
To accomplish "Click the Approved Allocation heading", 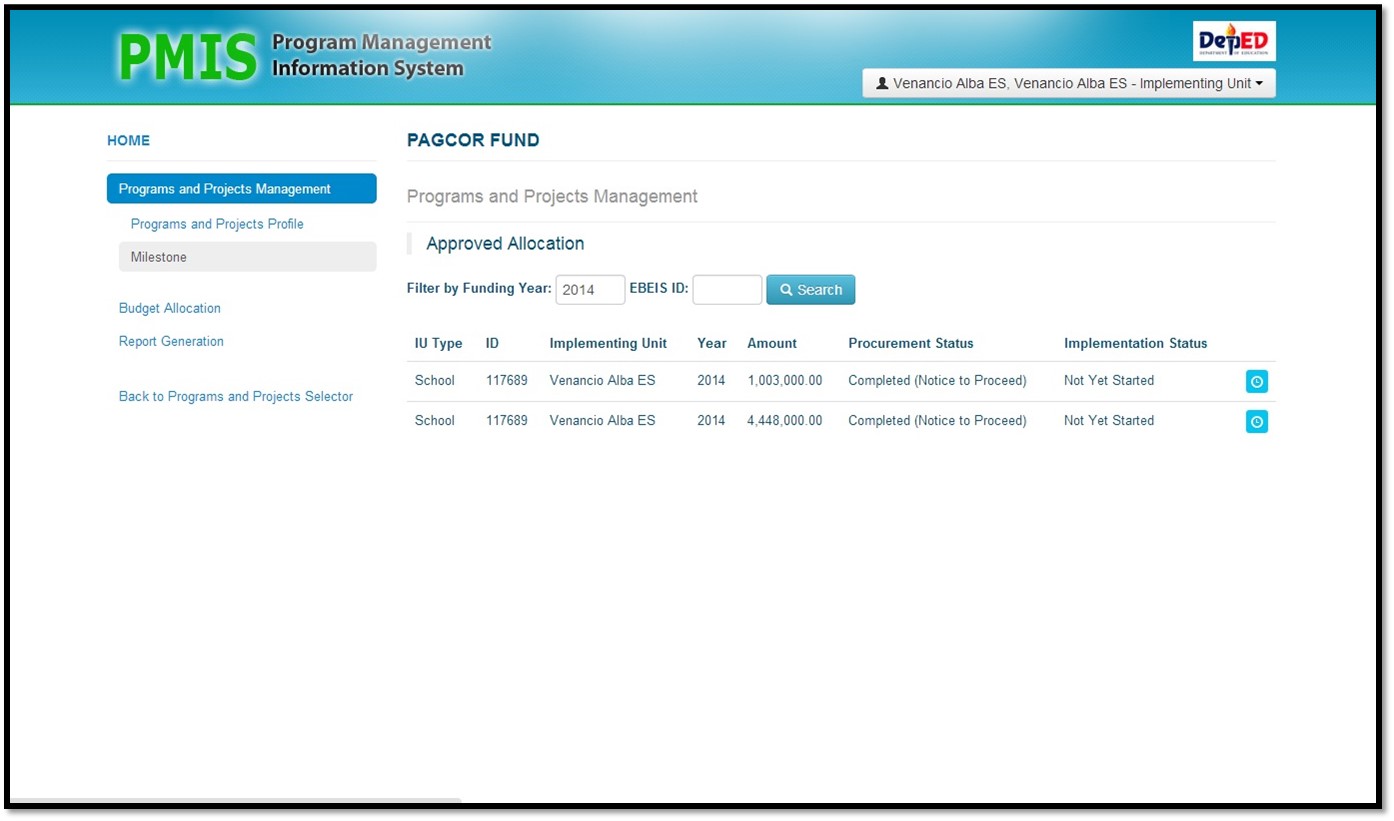I will coord(505,243).
